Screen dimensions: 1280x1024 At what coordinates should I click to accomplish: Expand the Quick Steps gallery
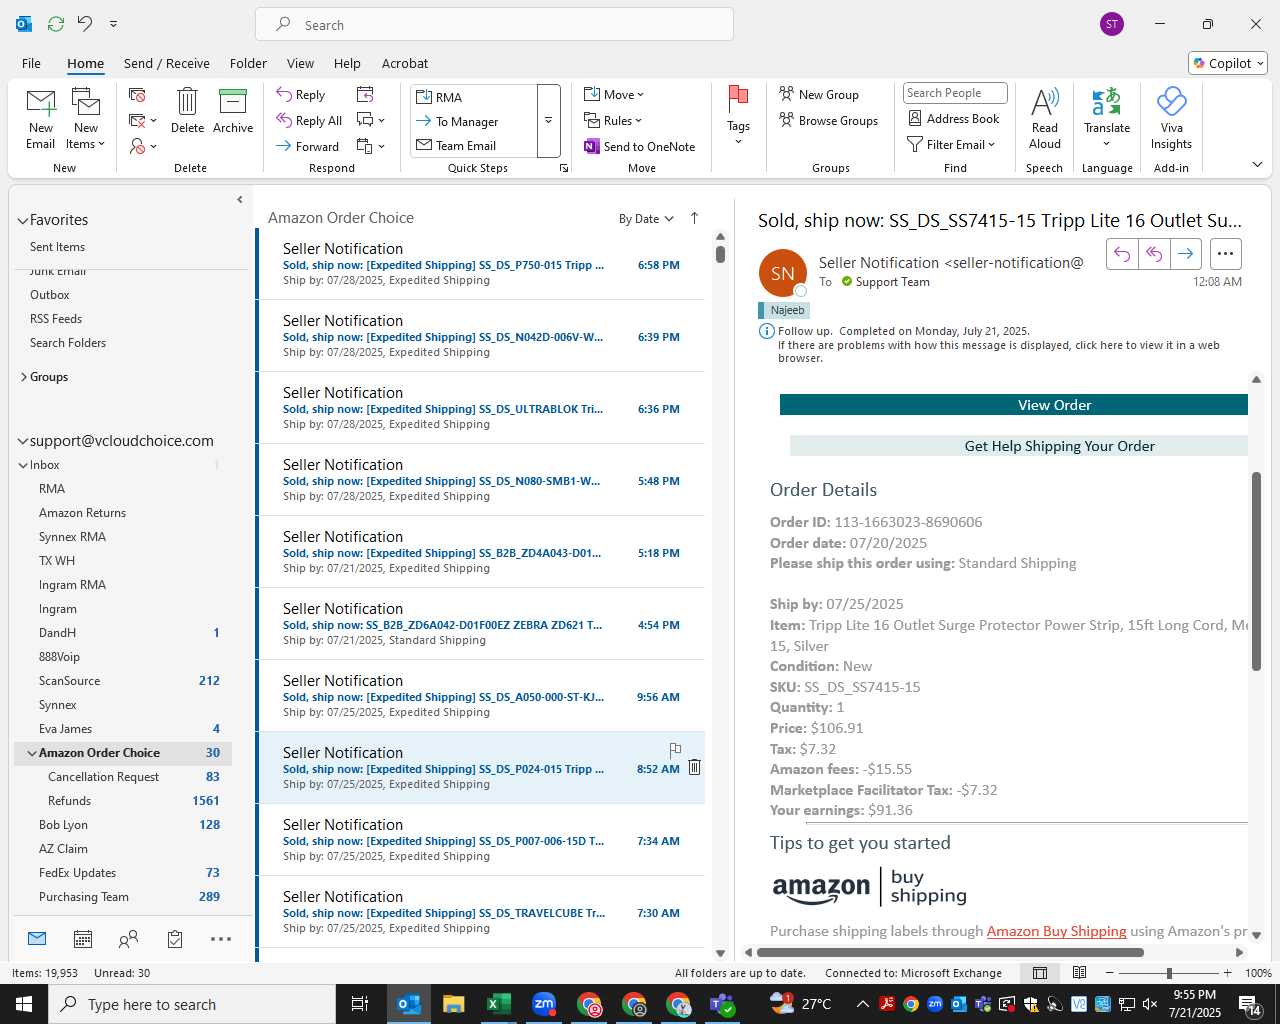pyautogui.click(x=548, y=121)
